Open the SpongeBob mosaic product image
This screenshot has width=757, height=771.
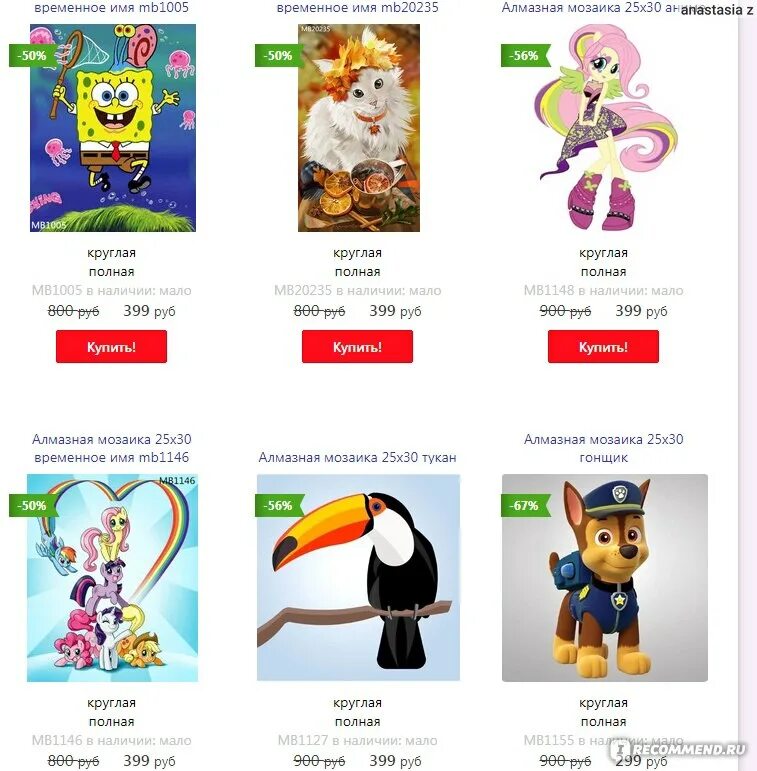(113, 128)
